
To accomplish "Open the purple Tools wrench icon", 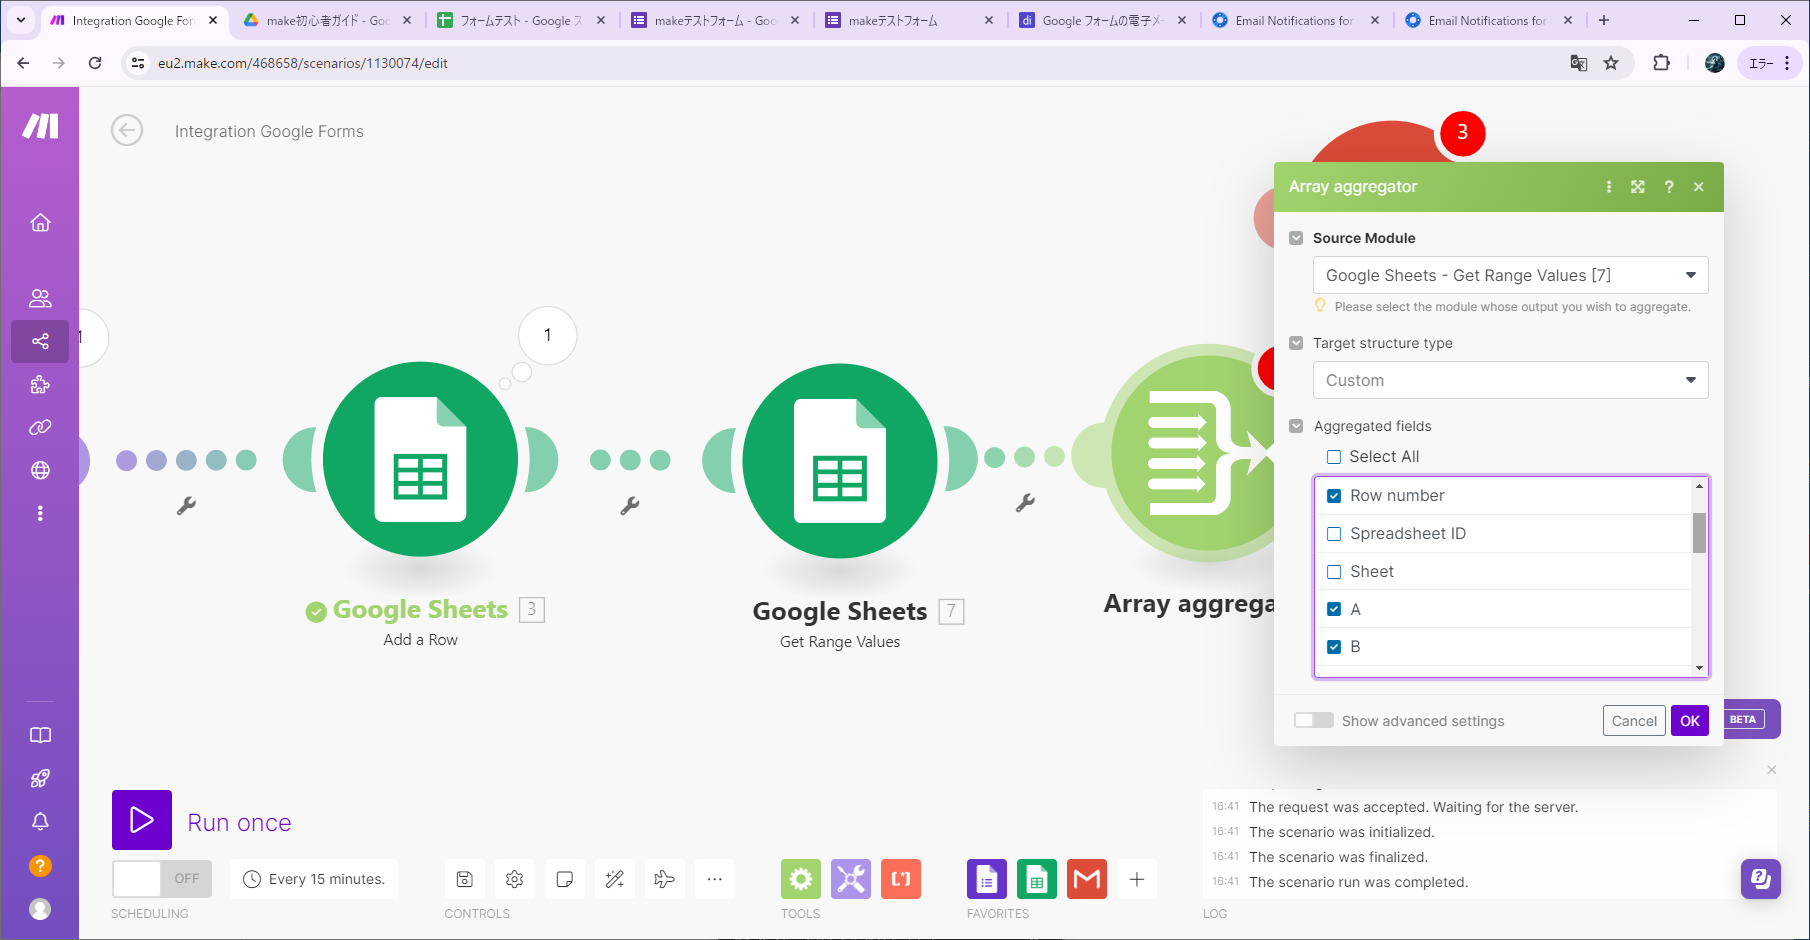I will coord(851,879).
